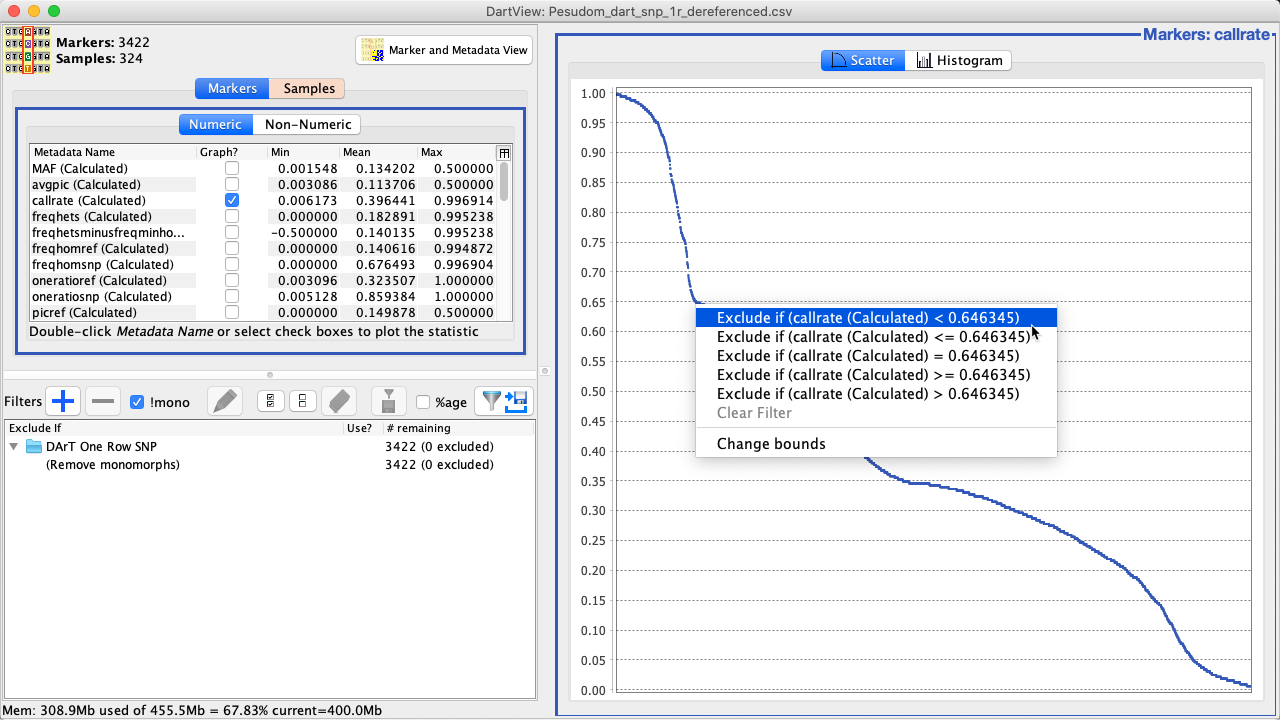The height and width of the screenshot is (720, 1280).
Task: Check Graph box for avgpic (Calculated)
Action: (232, 185)
